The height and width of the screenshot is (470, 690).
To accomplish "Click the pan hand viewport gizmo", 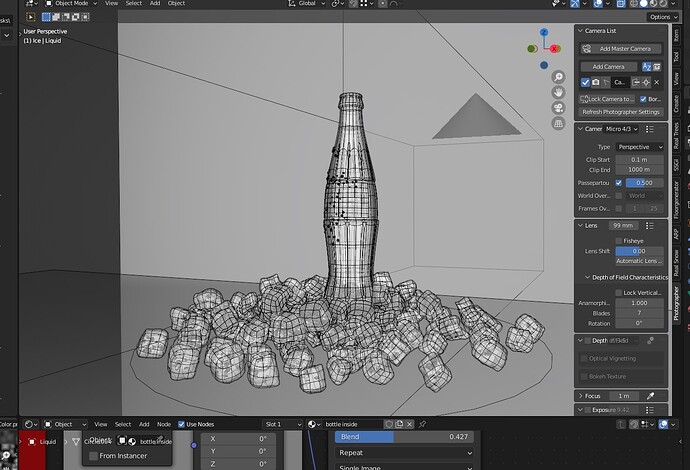I will coord(558,92).
